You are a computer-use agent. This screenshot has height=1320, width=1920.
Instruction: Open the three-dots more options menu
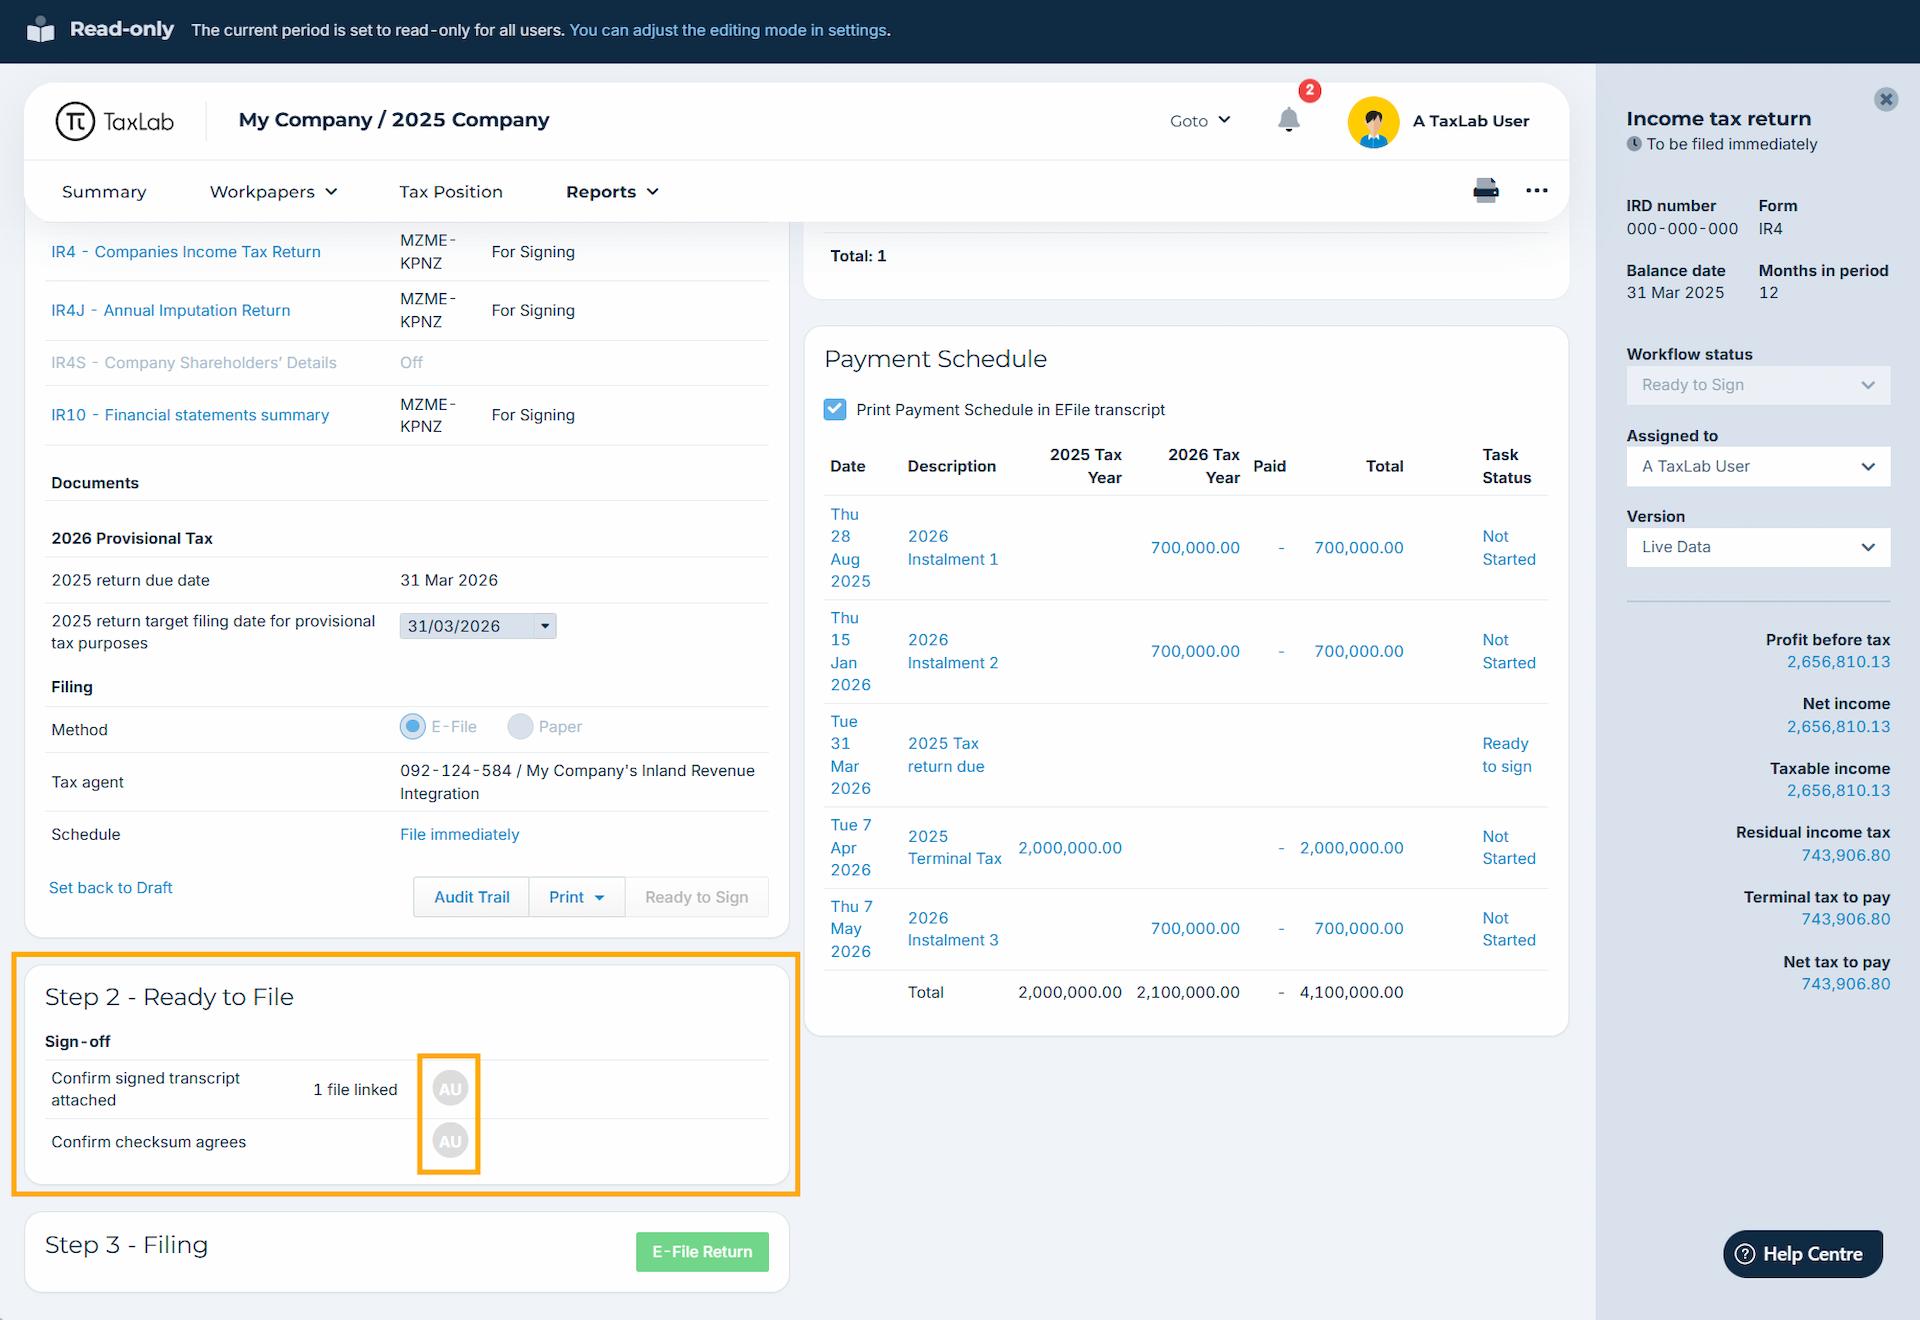pyautogui.click(x=1537, y=190)
